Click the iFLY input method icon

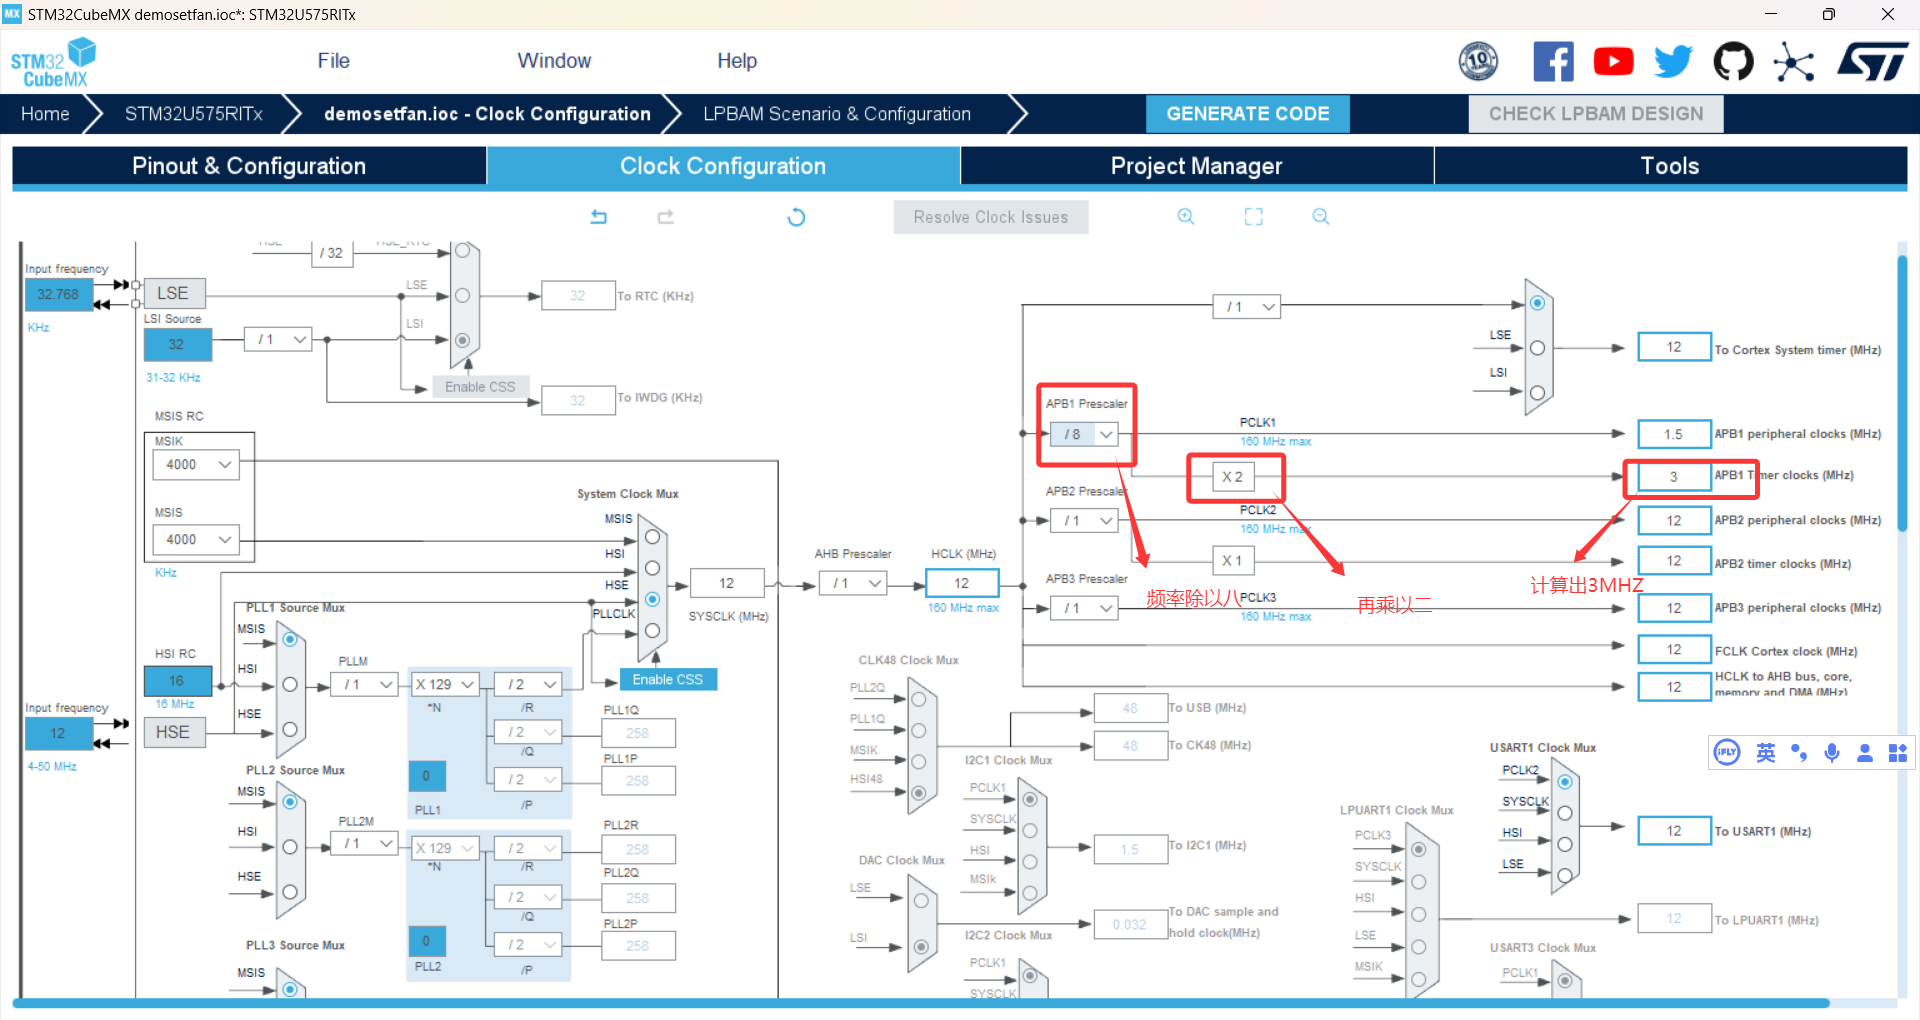(x=1727, y=753)
